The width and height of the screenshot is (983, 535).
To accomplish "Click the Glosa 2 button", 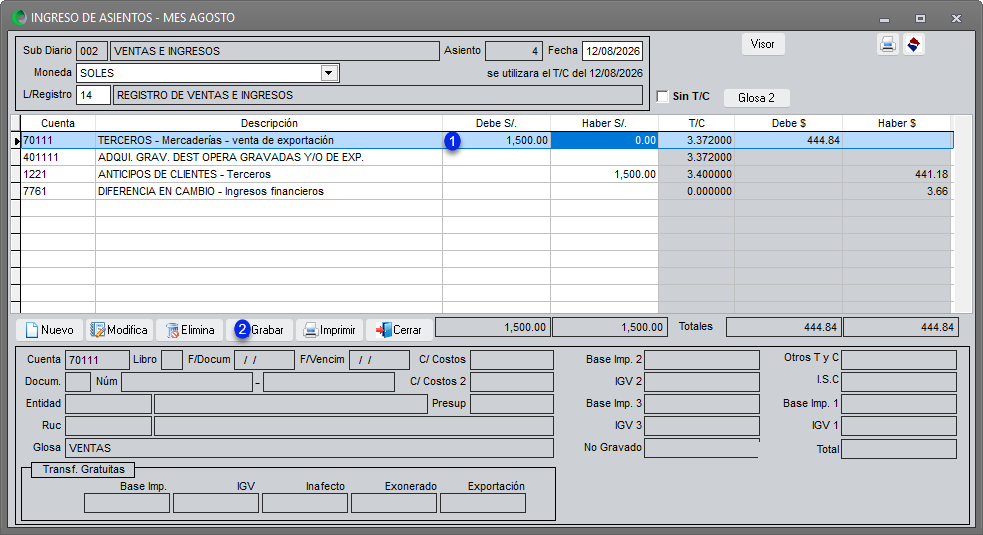I will click(x=756, y=98).
